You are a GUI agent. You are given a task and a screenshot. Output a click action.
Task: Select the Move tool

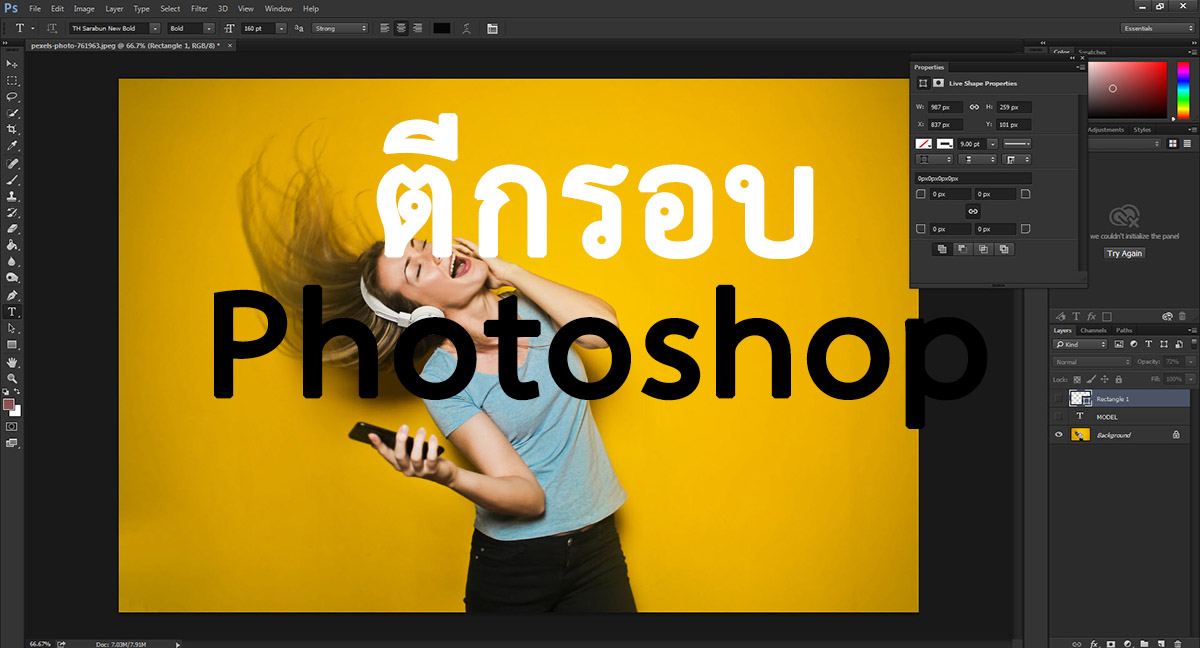coord(13,63)
